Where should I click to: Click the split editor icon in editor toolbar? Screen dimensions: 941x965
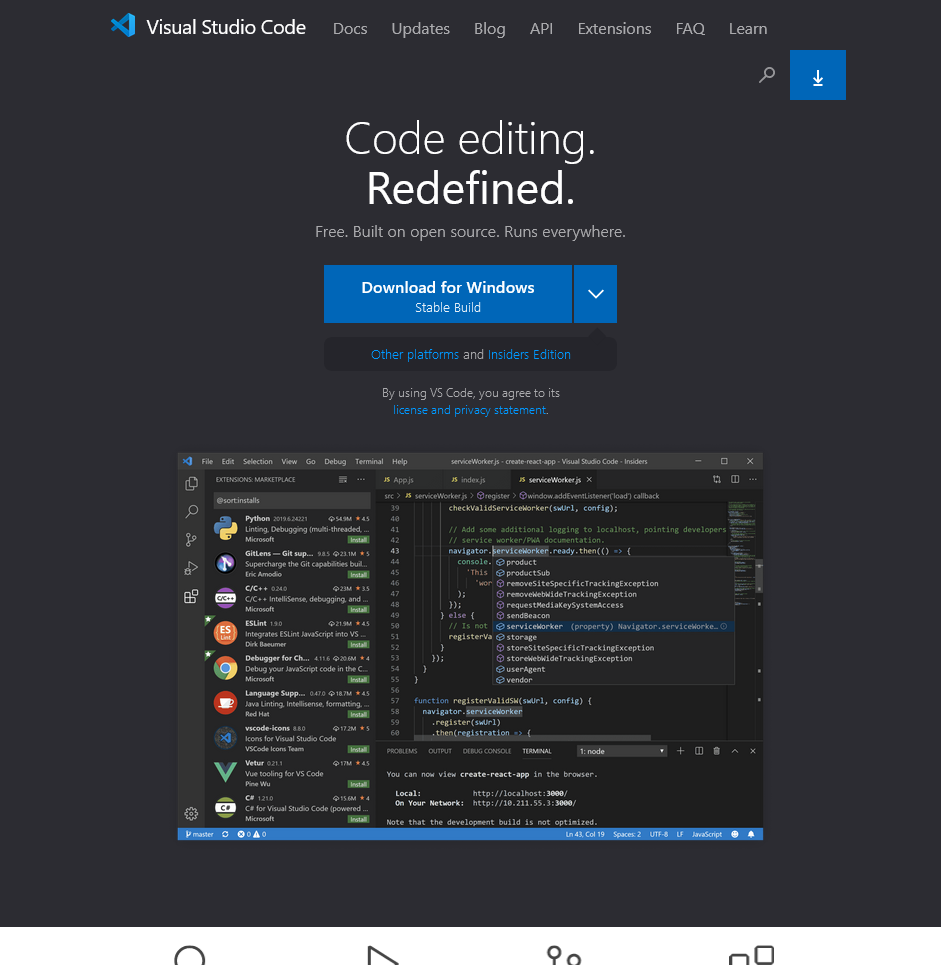pyautogui.click(x=735, y=479)
